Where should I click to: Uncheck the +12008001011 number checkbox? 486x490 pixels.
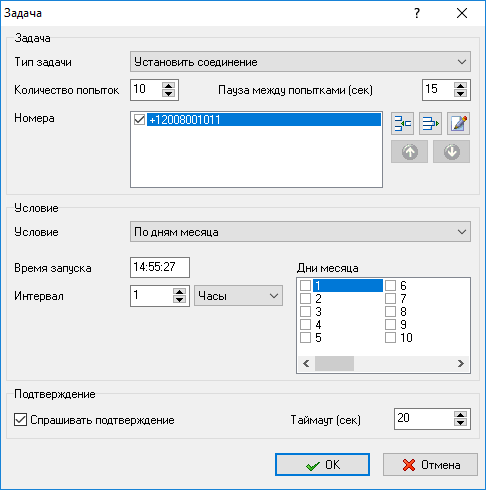click(139, 119)
